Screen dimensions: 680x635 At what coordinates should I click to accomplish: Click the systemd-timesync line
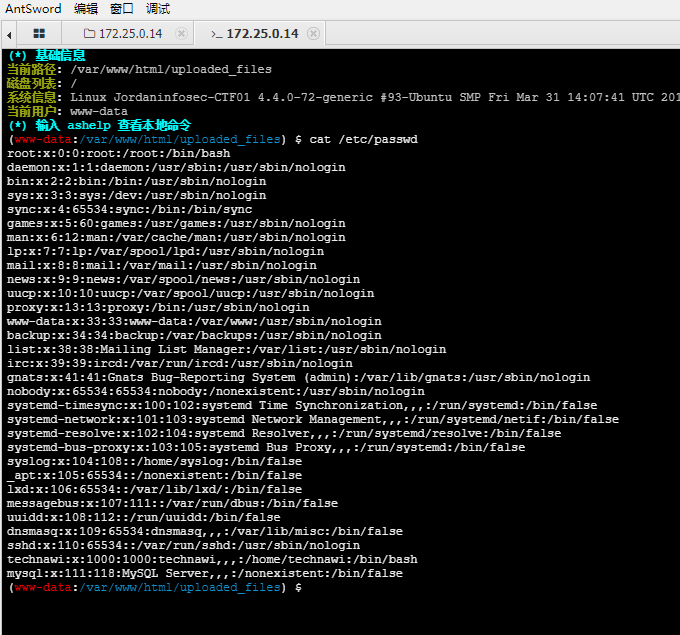(x=302, y=406)
